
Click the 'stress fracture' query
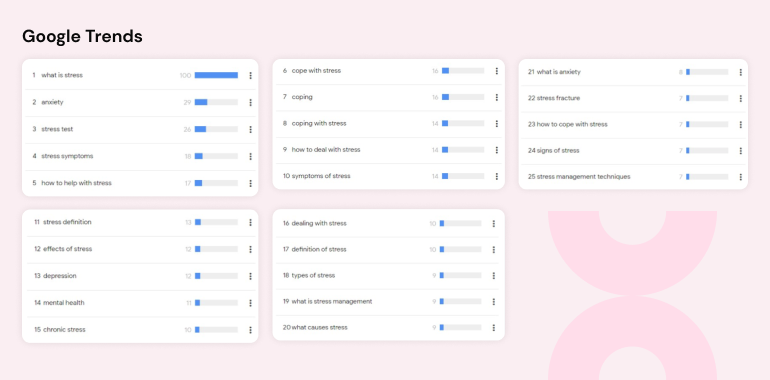click(x=558, y=98)
